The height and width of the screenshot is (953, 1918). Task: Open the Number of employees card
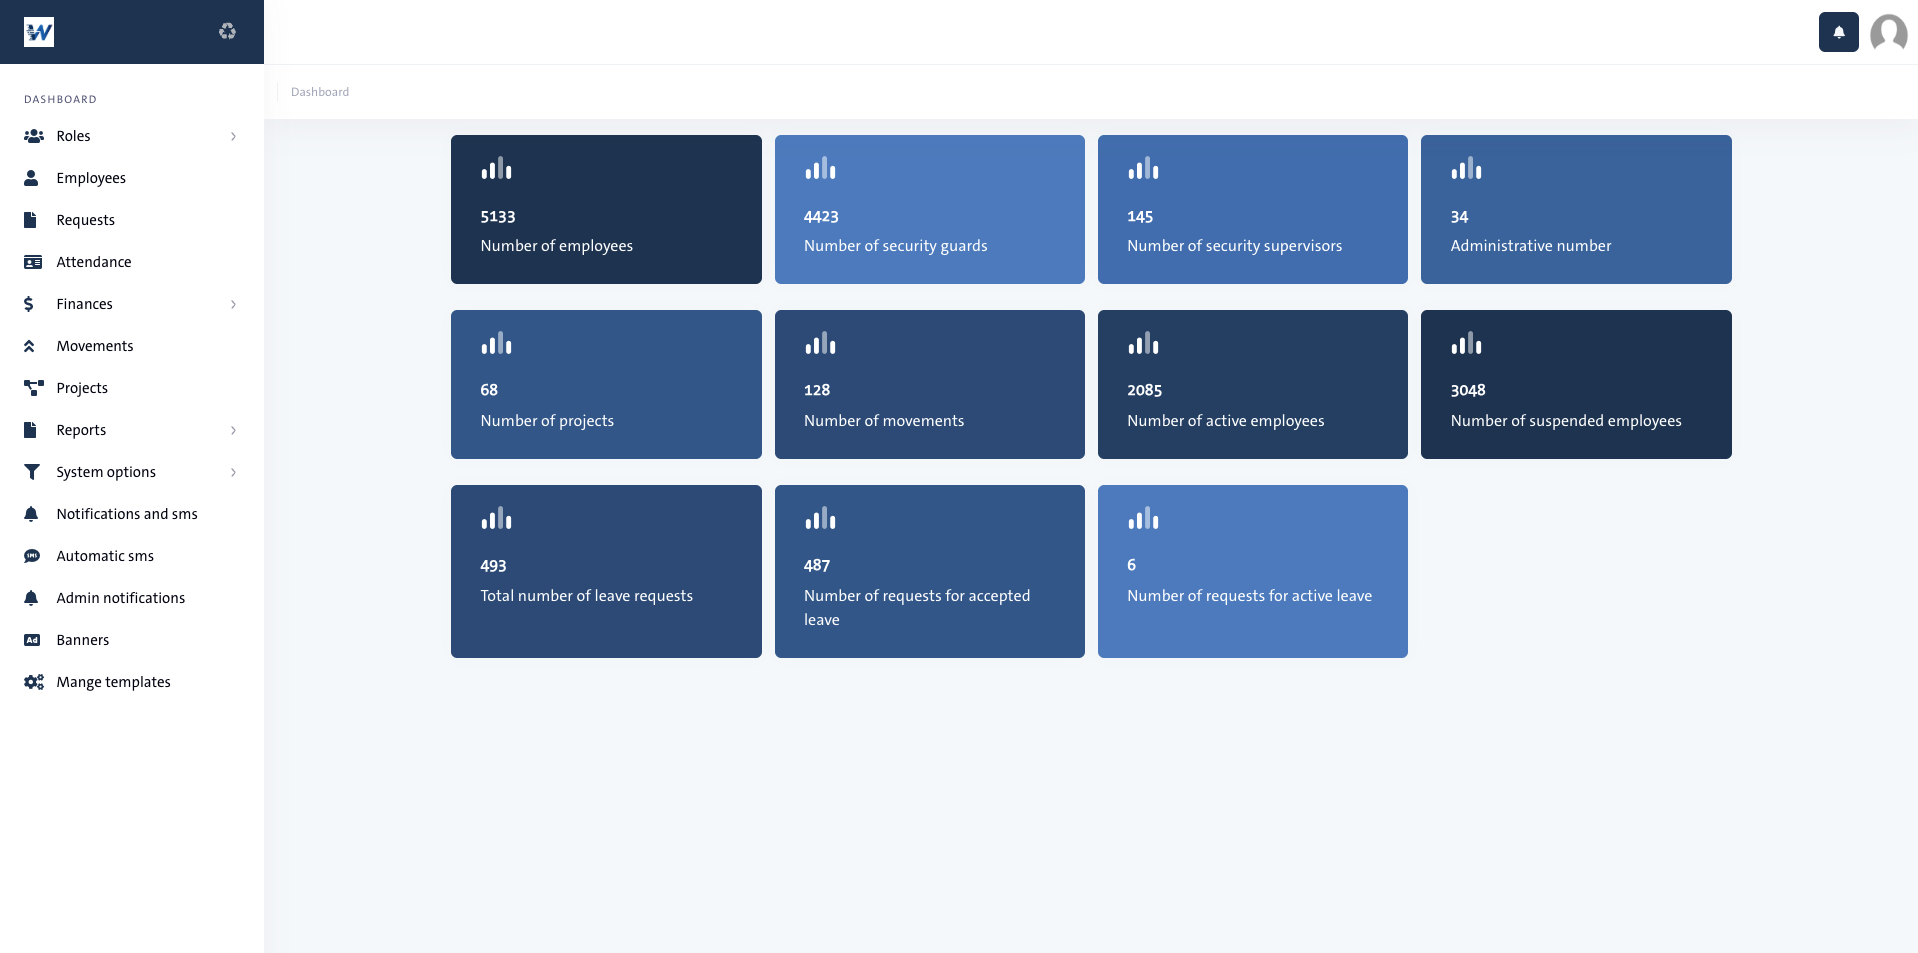[x=606, y=210]
